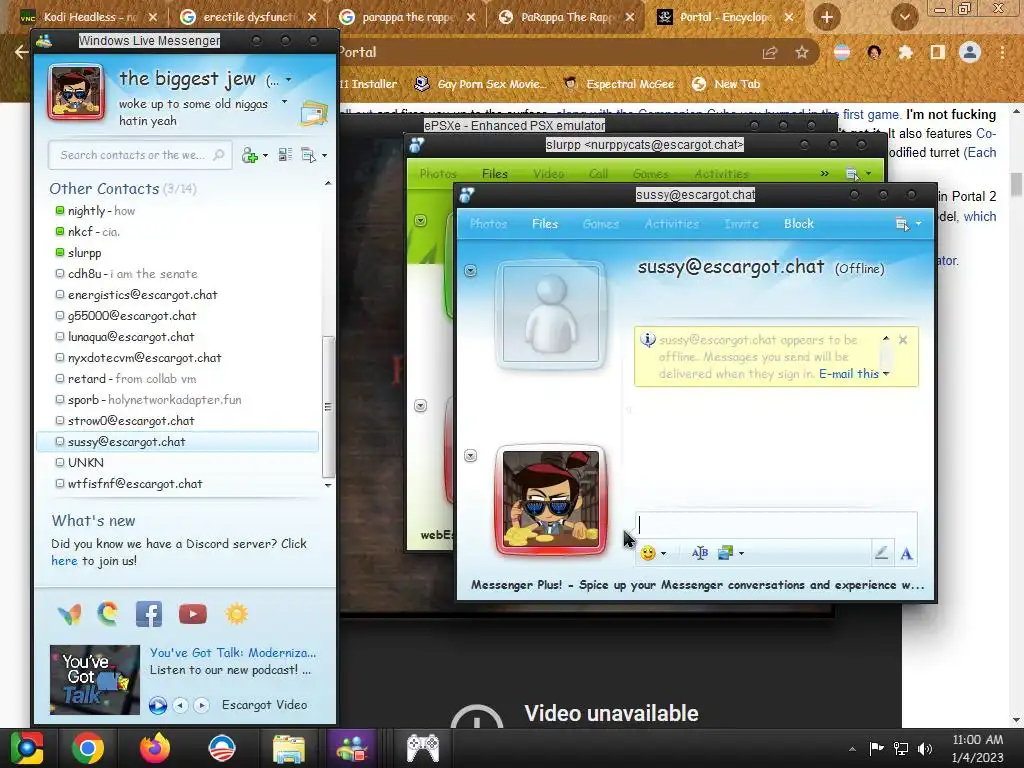Open the personal message dropdown arrow

coord(284,102)
